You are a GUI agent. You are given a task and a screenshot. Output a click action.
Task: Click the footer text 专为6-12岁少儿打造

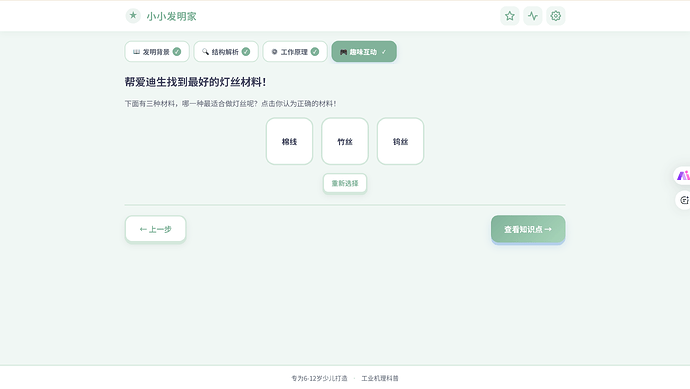[319, 378]
